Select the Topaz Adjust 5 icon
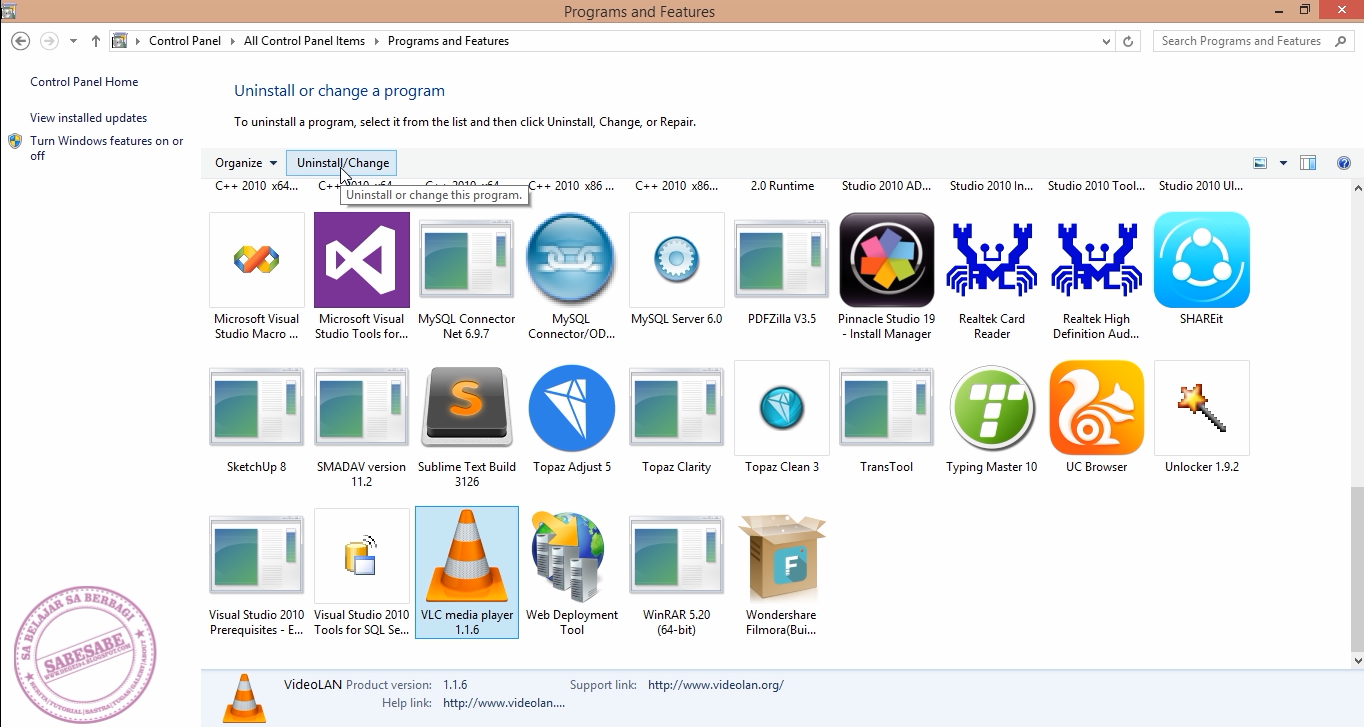The image size is (1364, 727). tap(572, 408)
